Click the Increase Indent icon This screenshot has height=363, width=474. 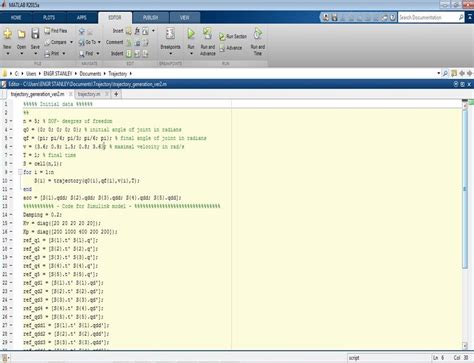137,53
